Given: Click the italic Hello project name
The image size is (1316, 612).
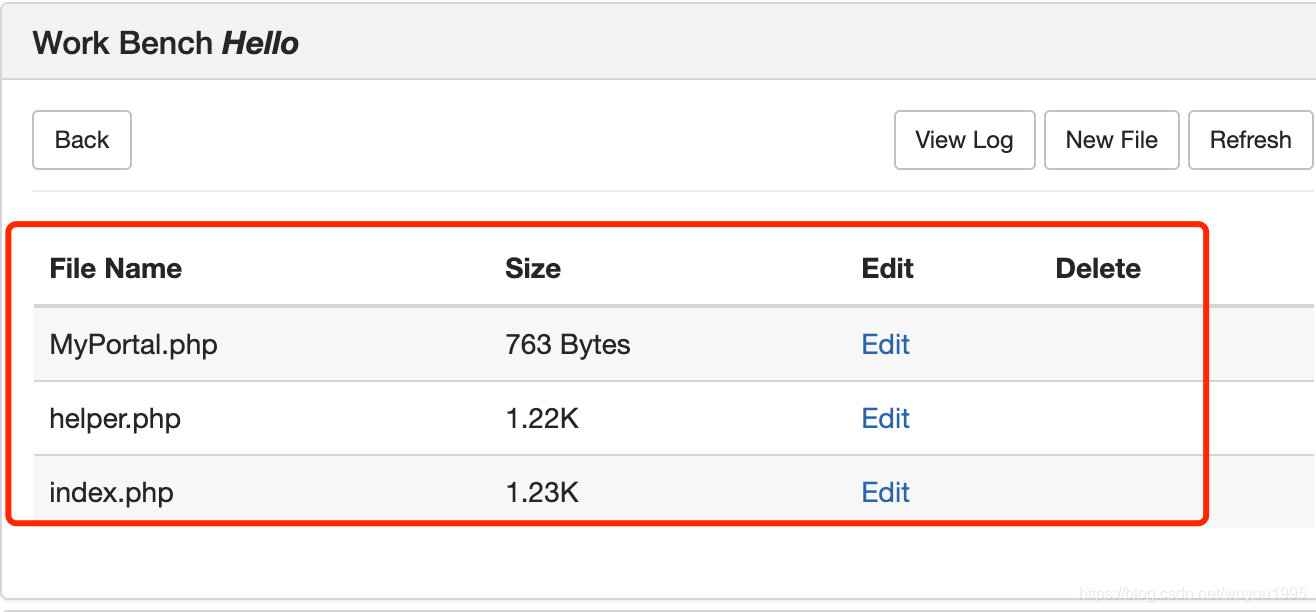Looking at the screenshot, I should tap(260, 43).
